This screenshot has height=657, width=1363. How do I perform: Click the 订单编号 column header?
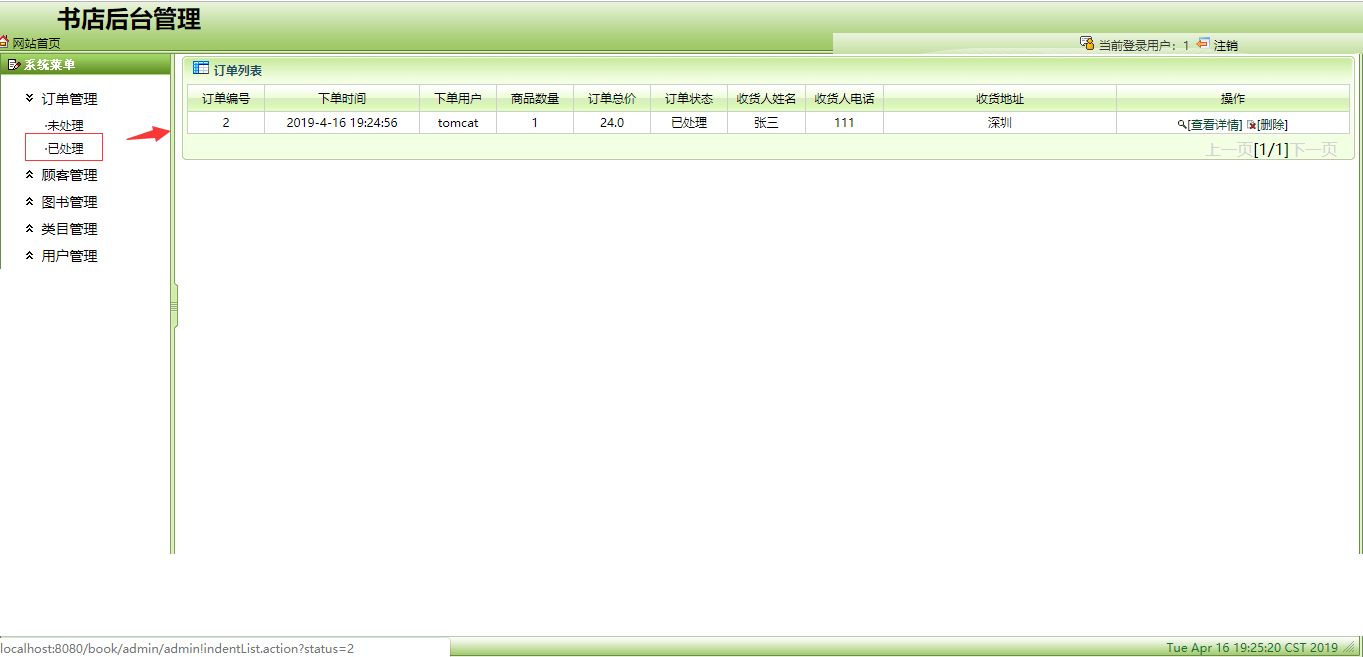point(226,98)
